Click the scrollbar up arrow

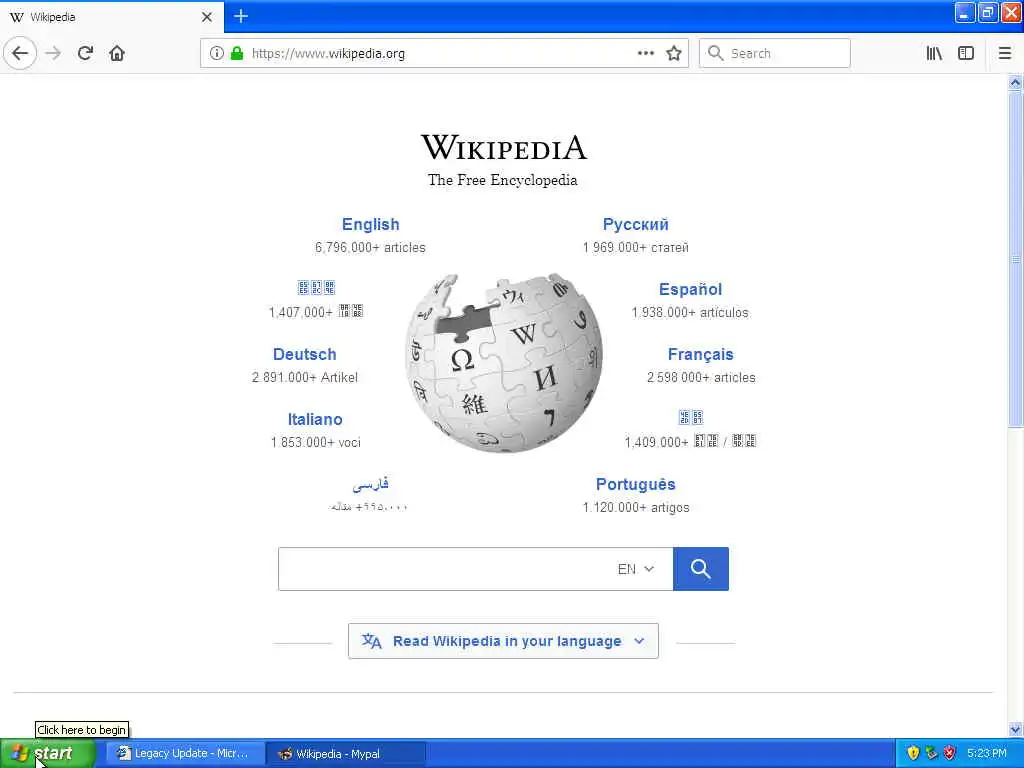(x=1015, y=82)
